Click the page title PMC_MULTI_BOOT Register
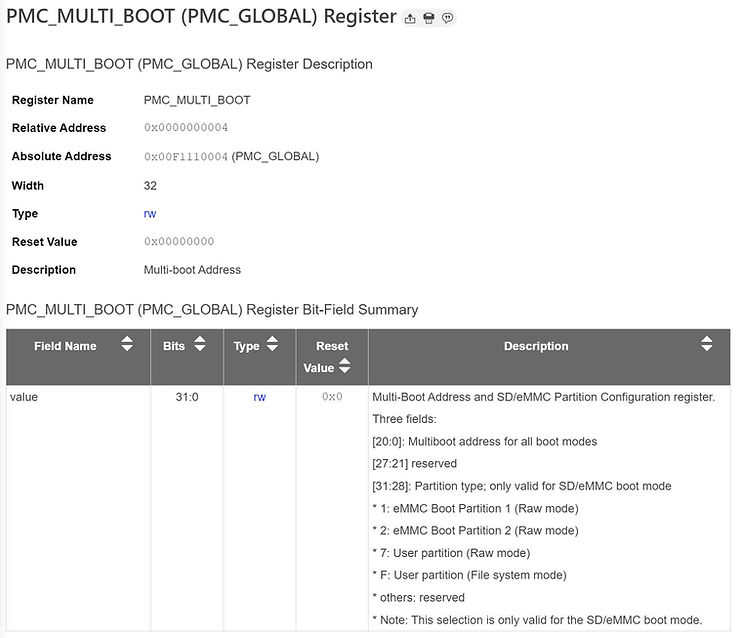This screenshot has width=740, height=638. [202, 17]
